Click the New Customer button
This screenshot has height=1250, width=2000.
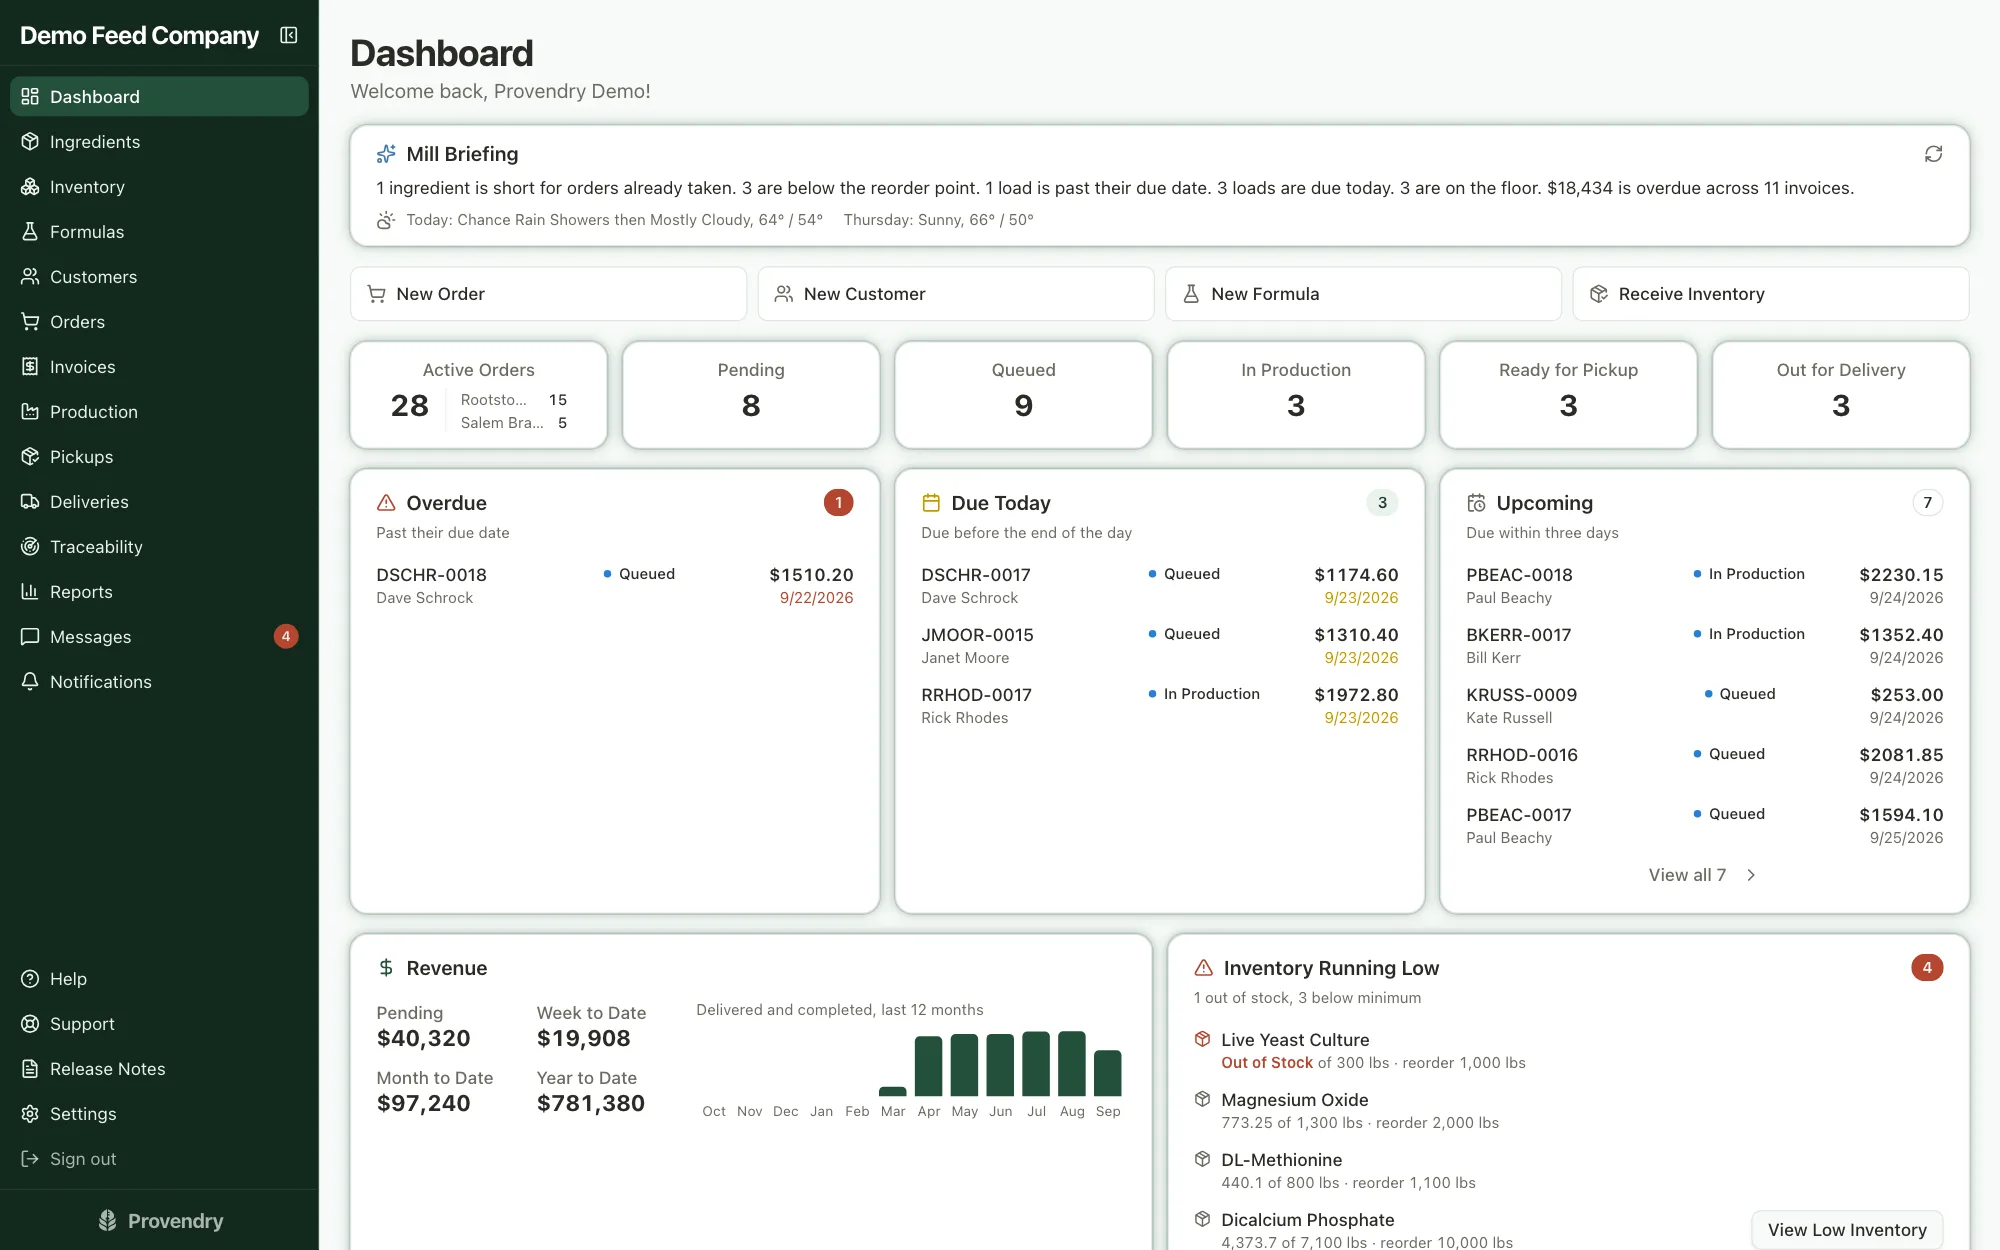[956, 294]
